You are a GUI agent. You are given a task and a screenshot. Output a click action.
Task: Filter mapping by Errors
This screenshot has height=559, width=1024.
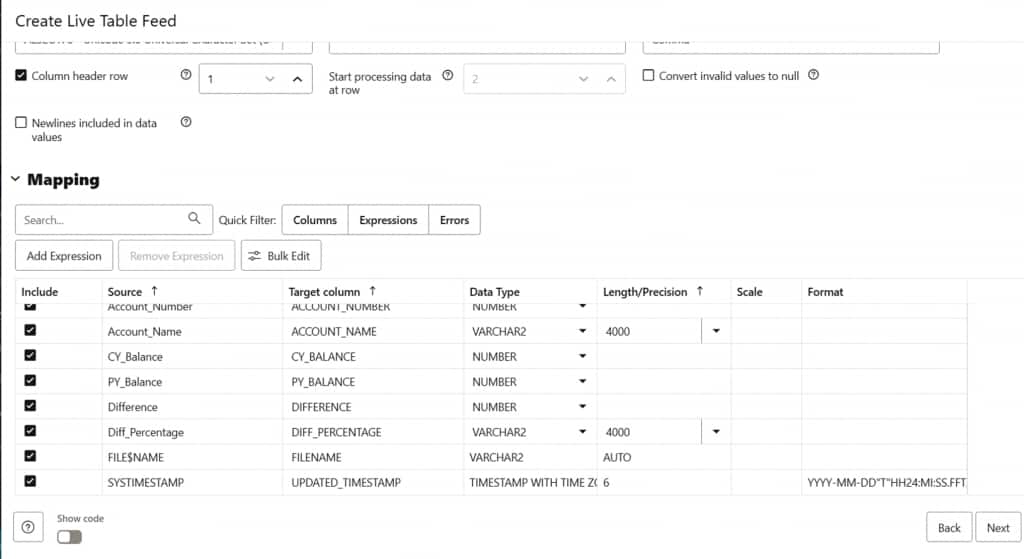tap(454, 220)
